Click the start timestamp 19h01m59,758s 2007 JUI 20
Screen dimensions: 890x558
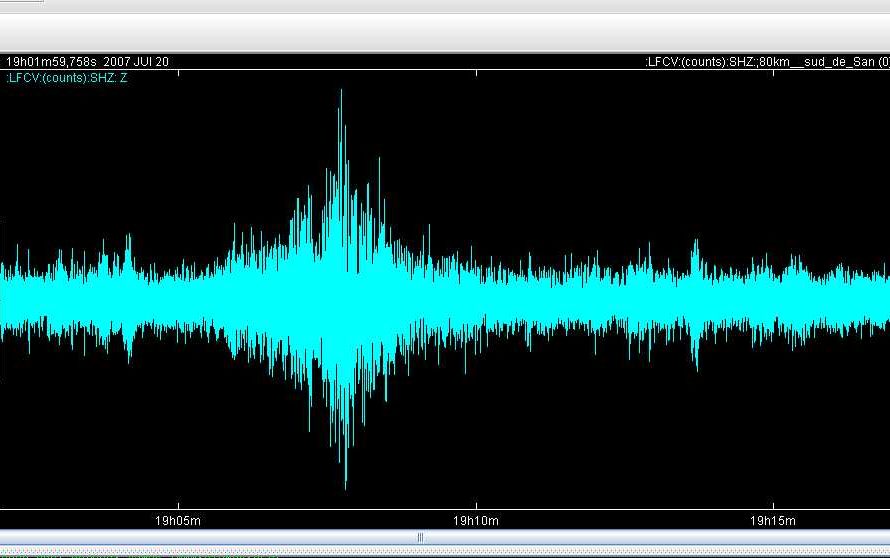pos(87,62)
